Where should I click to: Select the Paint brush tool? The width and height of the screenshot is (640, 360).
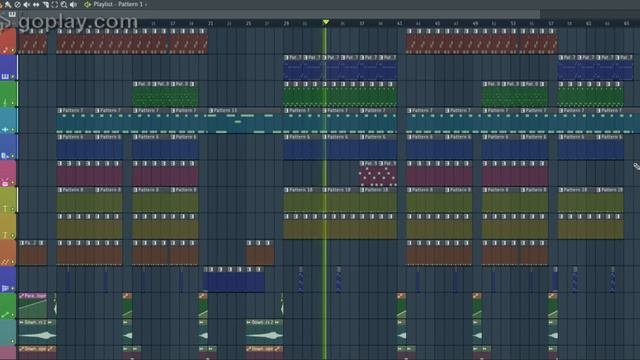tap(8, 4)
